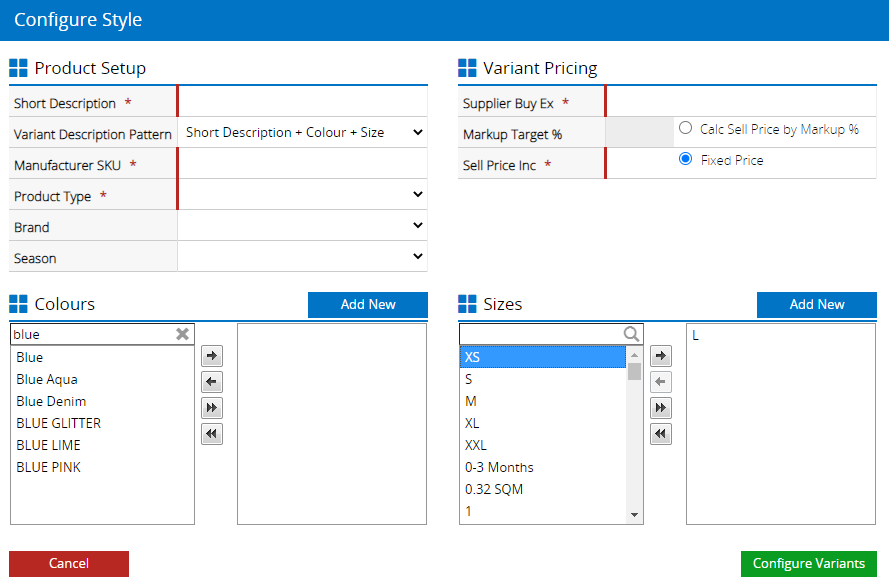Click the Markup Target % field

point(640,133)
